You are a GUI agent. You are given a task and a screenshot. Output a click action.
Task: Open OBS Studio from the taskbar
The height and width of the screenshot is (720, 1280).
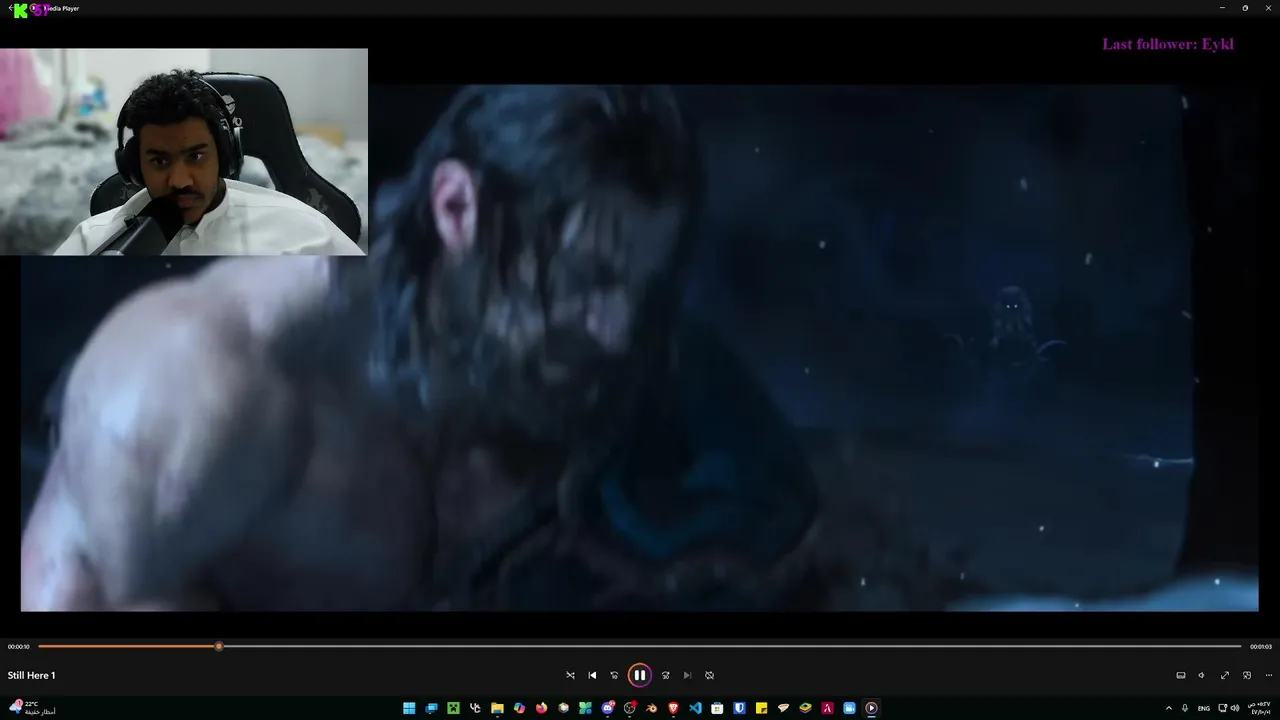point(629,708)
